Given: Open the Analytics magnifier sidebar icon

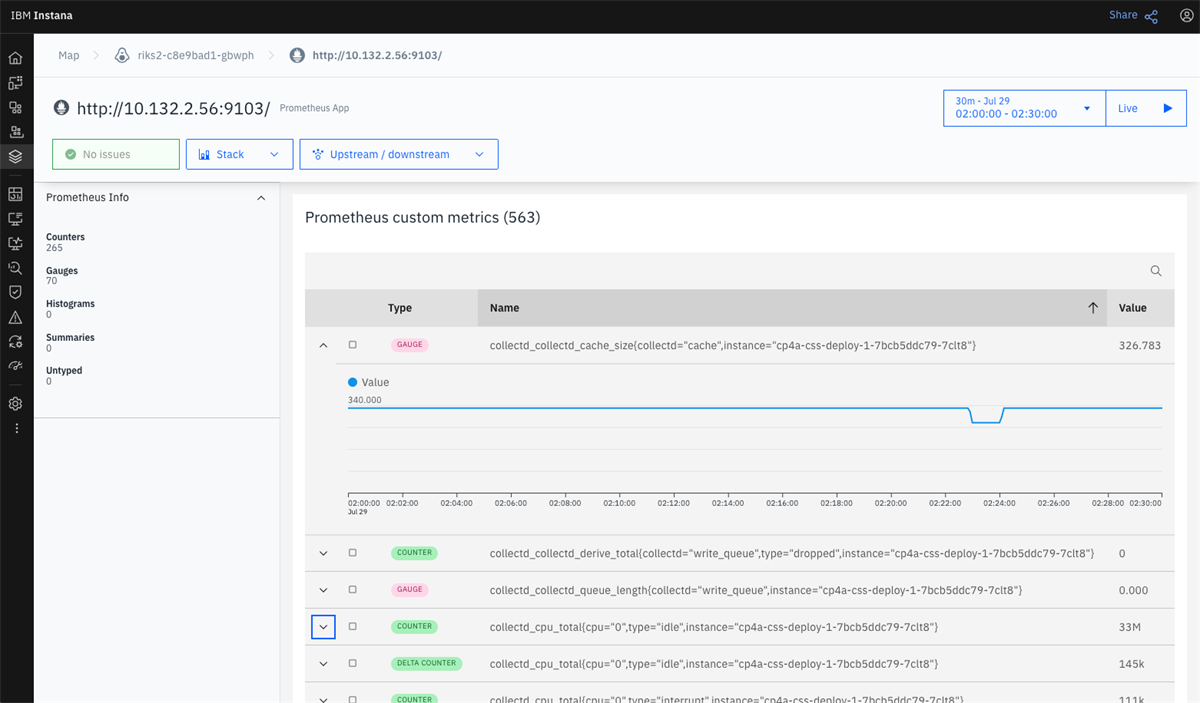Looking at the screenshot, I should pos(15,268).
